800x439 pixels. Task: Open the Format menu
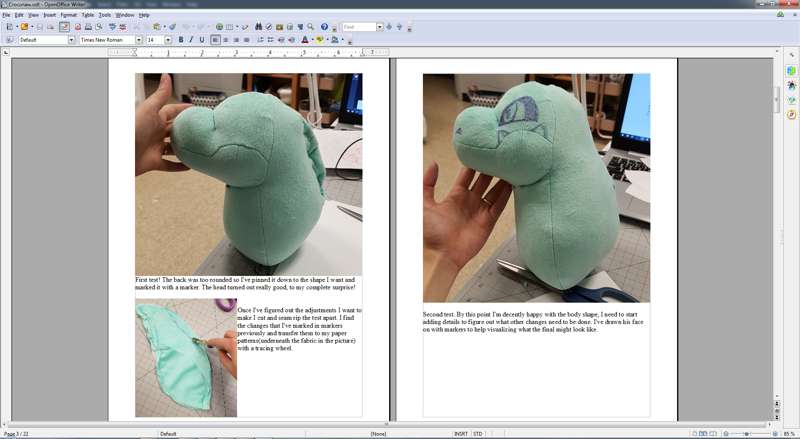pos(68,15)
